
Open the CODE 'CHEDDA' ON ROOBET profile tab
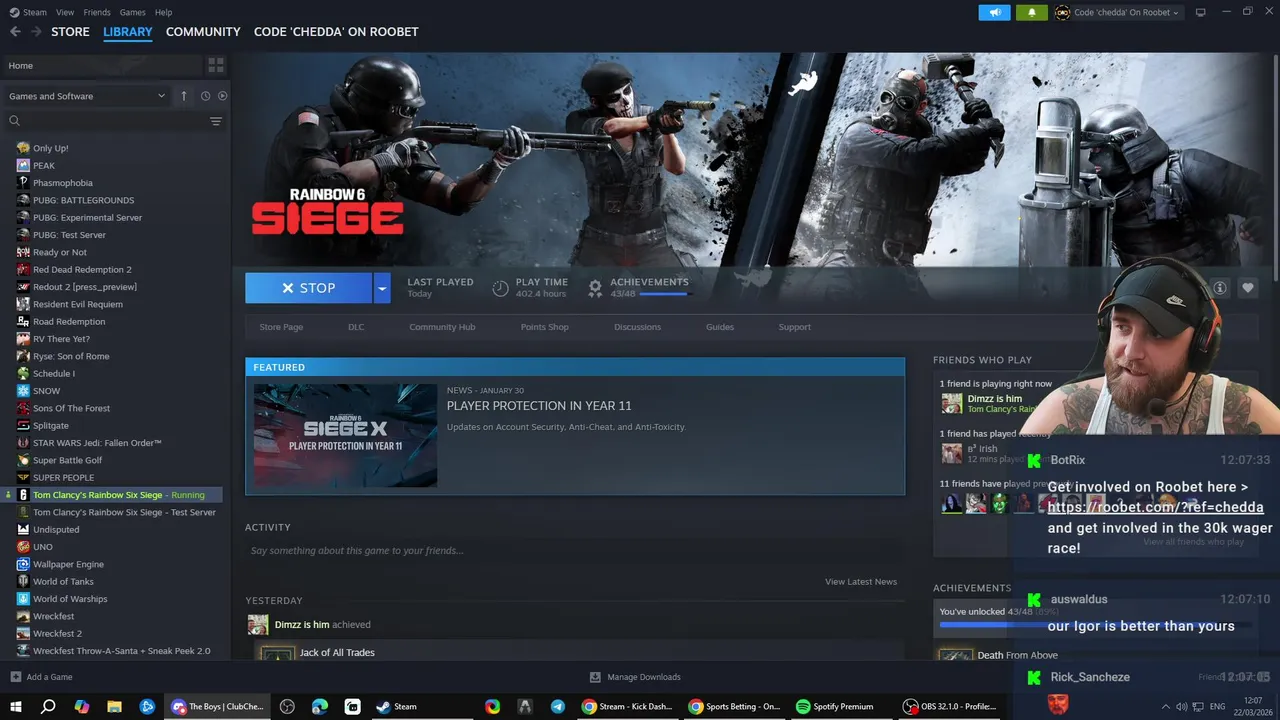[336, 32]
